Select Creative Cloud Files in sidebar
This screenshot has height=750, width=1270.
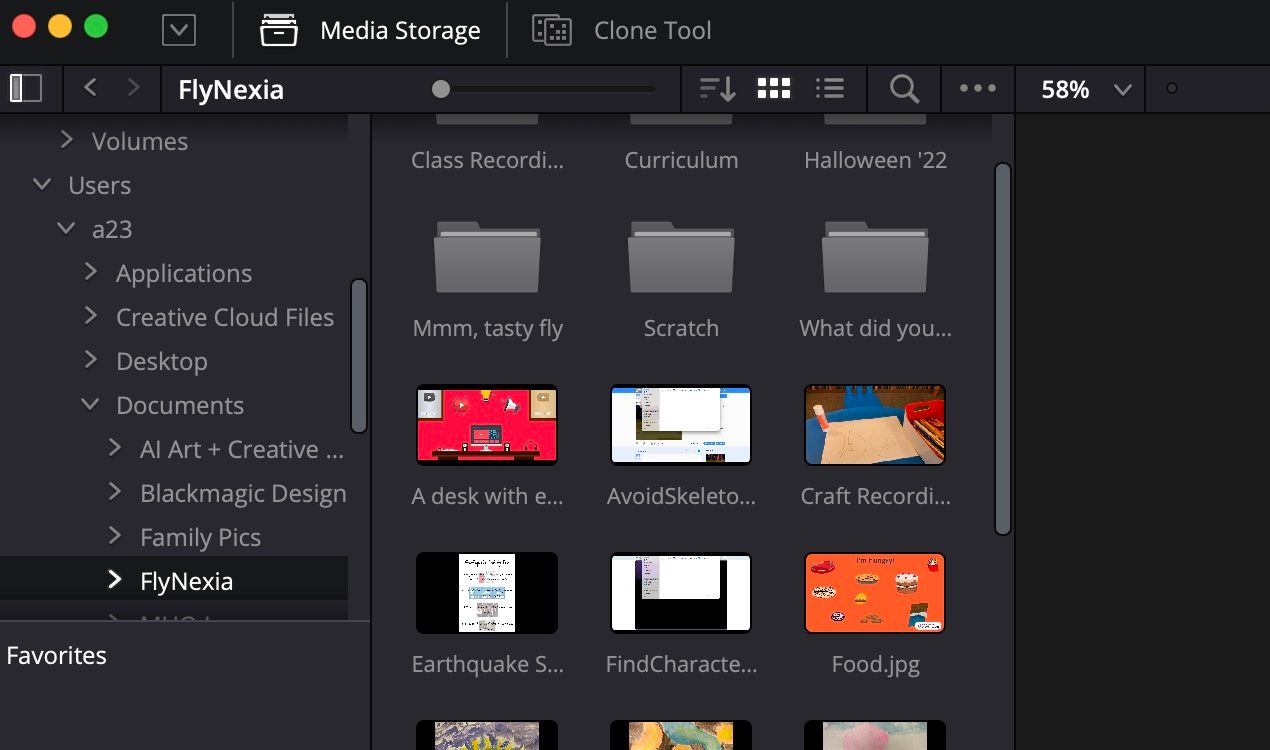(x=224, y=317)
